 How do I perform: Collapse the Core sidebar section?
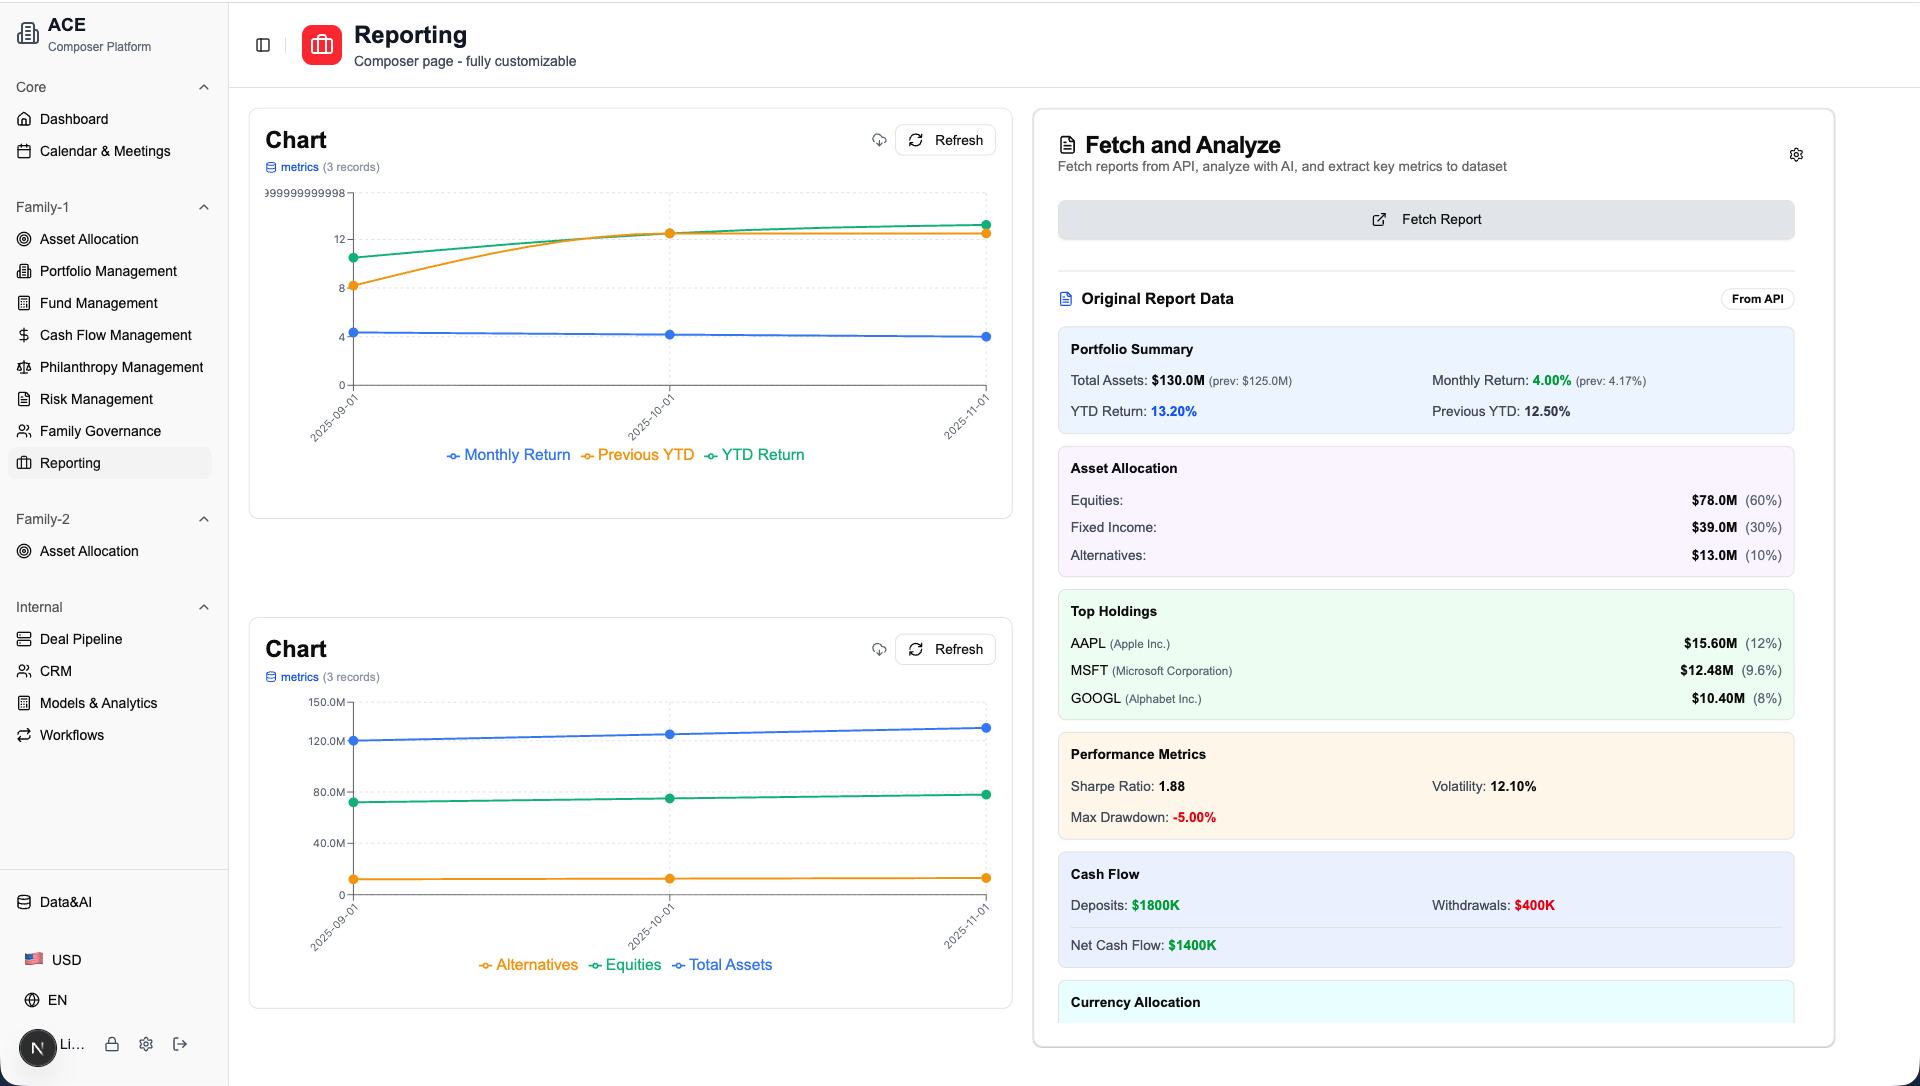click(204, 87)
